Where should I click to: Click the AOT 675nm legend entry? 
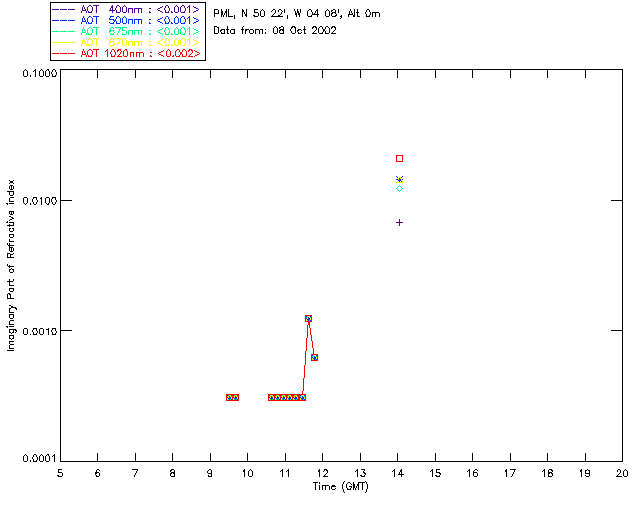point(127,31)
